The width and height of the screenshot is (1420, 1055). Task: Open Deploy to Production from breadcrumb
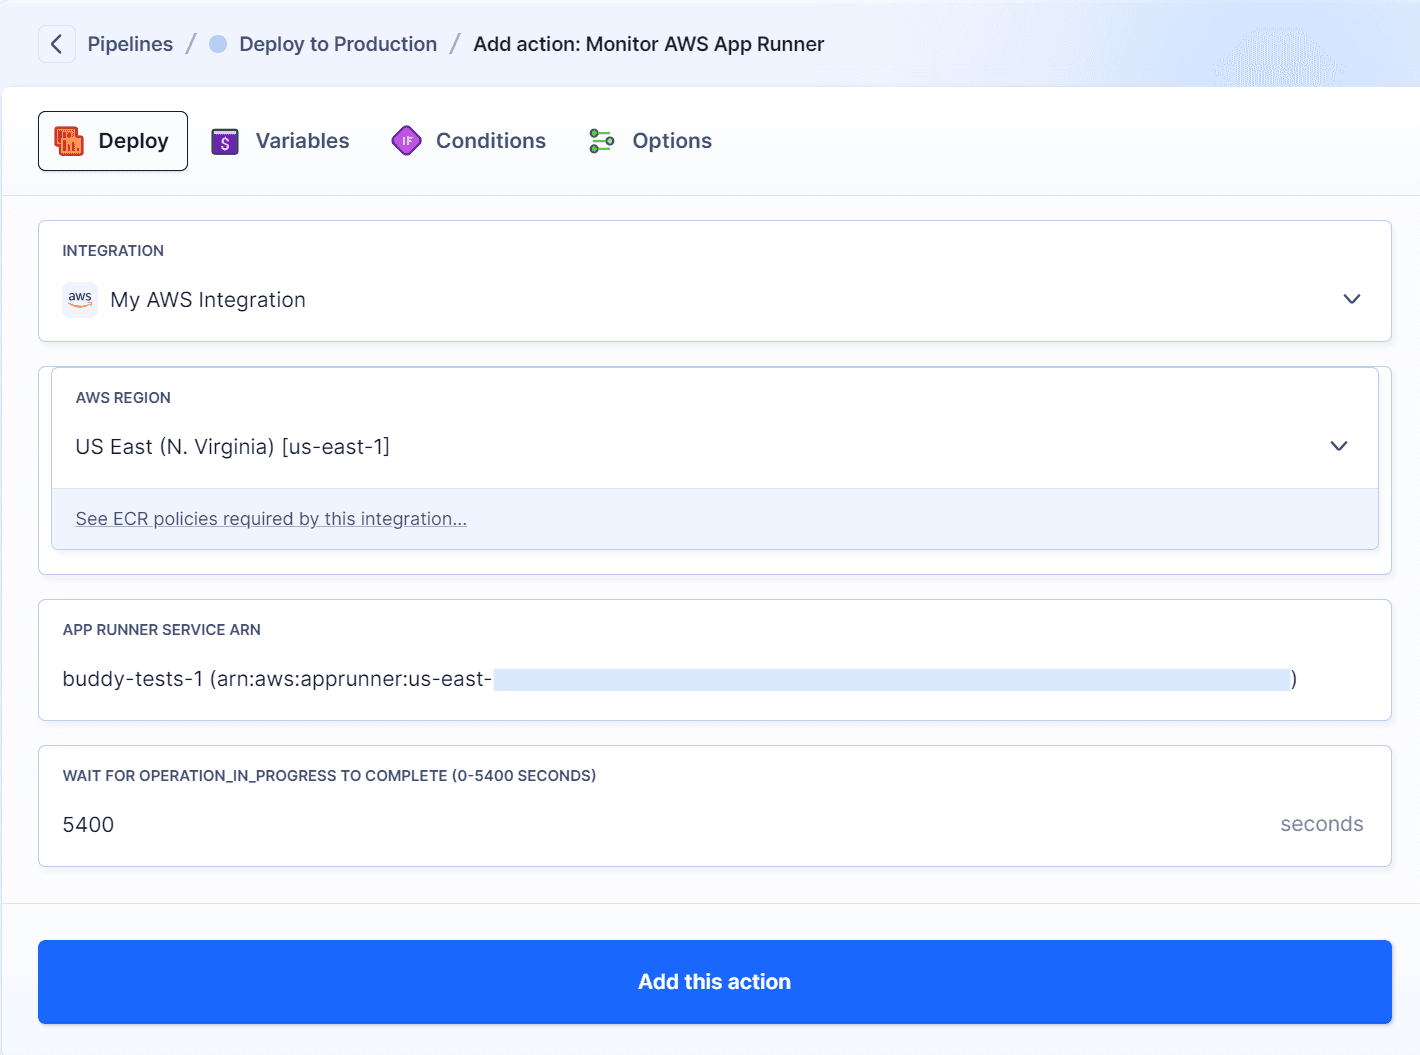tap(337, 43)
